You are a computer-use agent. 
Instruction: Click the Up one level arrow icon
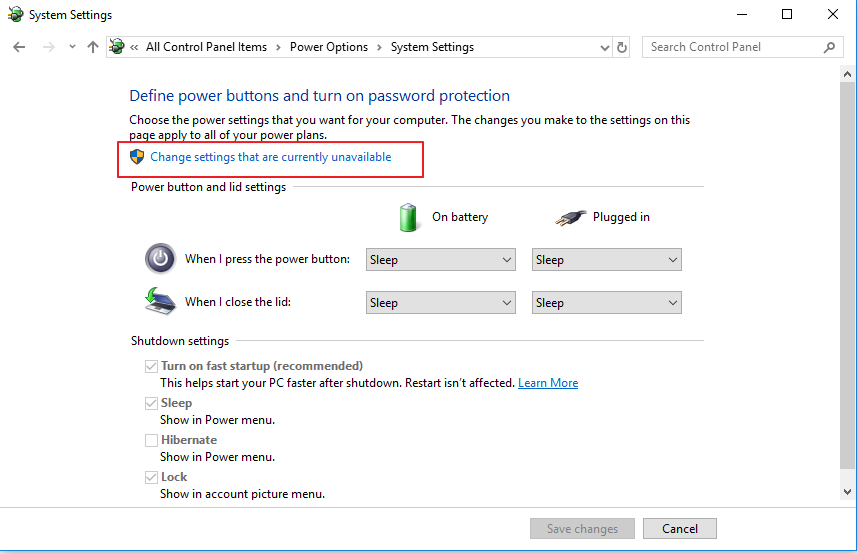coord(93,47)
